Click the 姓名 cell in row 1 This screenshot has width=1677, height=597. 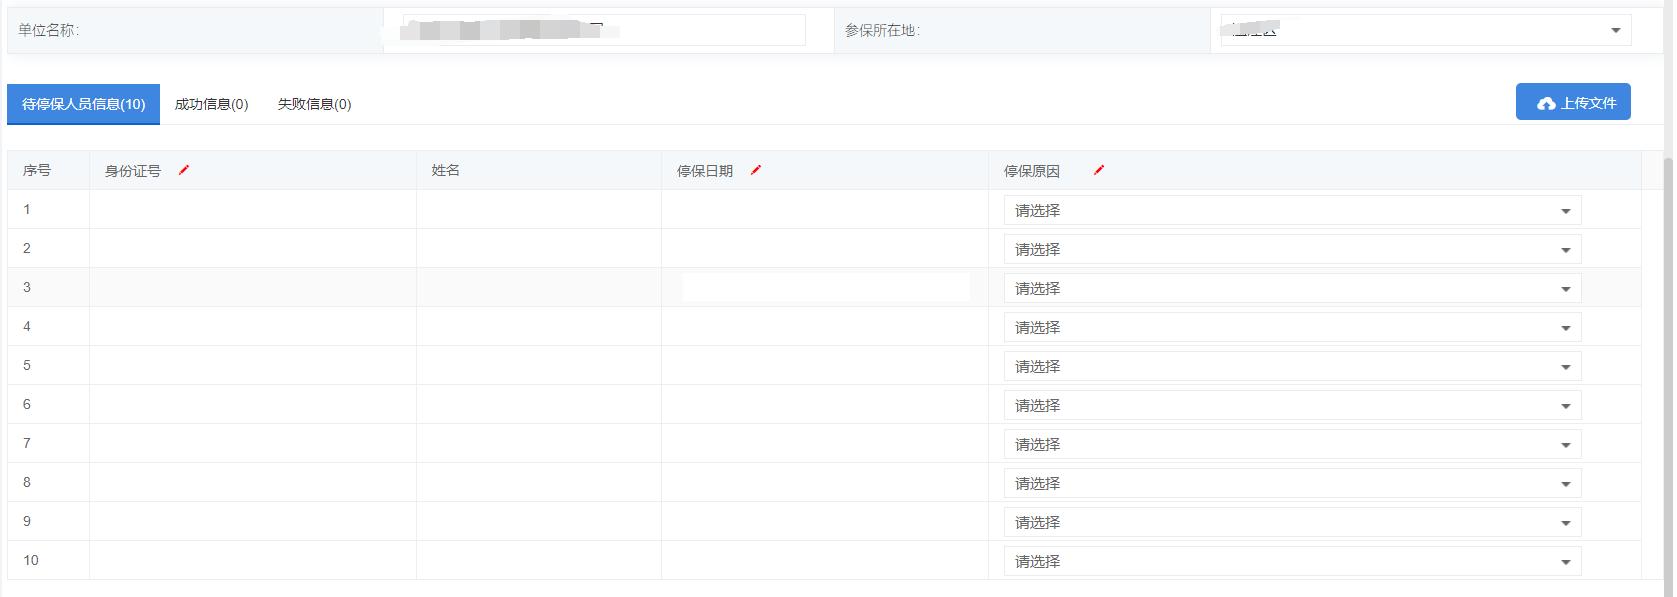539,209
